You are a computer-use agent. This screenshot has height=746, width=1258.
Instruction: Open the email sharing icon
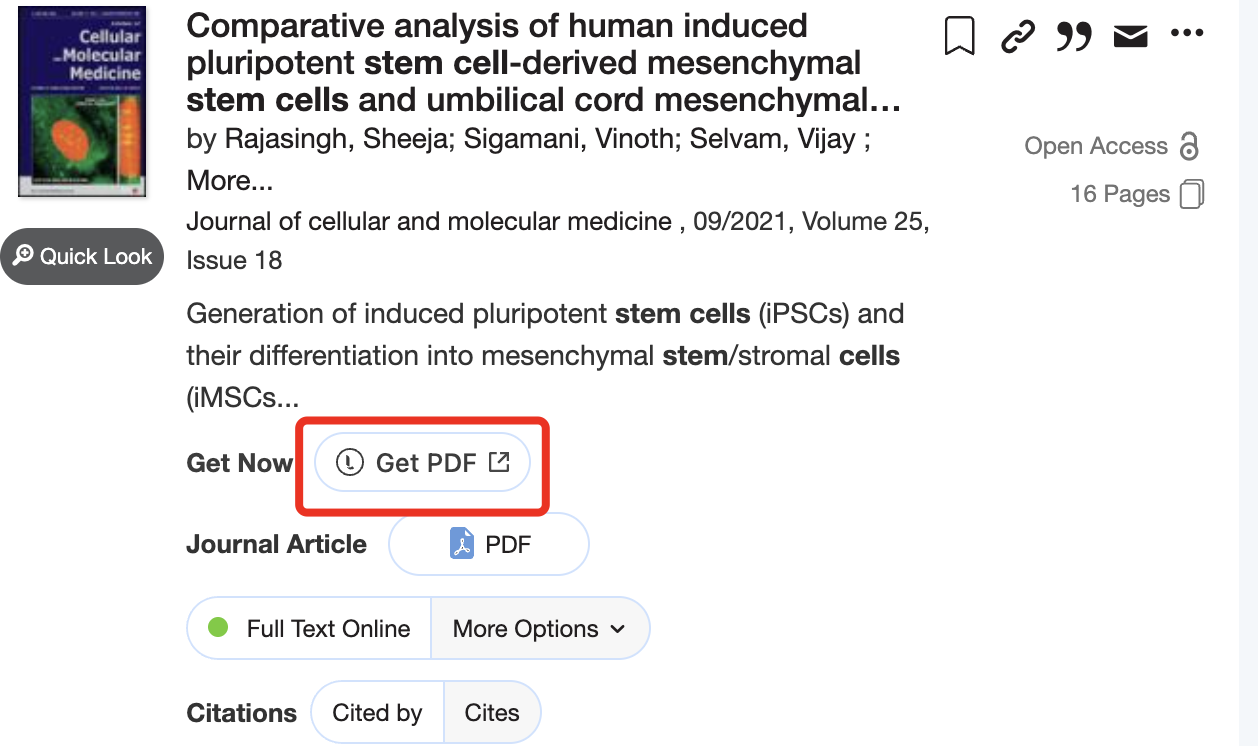click(1129, 34)
